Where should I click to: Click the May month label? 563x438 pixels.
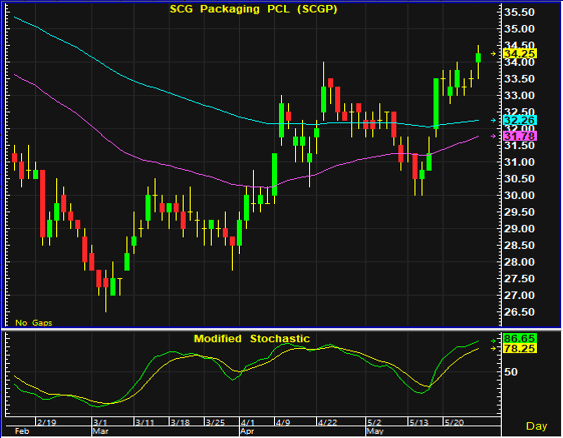(x=375, y=431)
